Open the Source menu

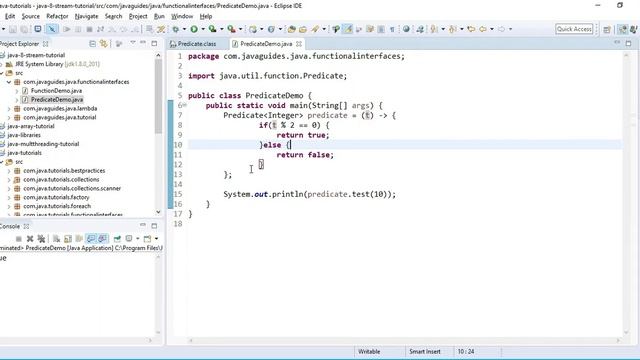[x=31, y=16]
